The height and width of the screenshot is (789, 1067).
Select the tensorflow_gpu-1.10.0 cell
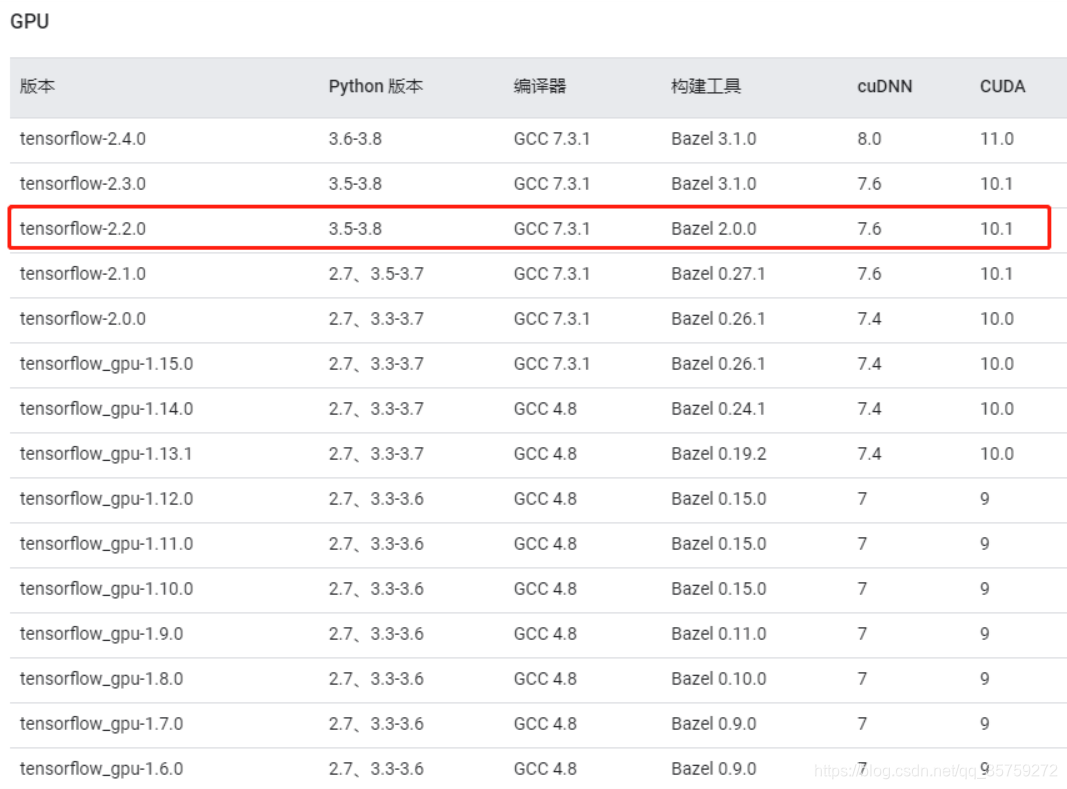pyautogui.click(x=106, y=589)
